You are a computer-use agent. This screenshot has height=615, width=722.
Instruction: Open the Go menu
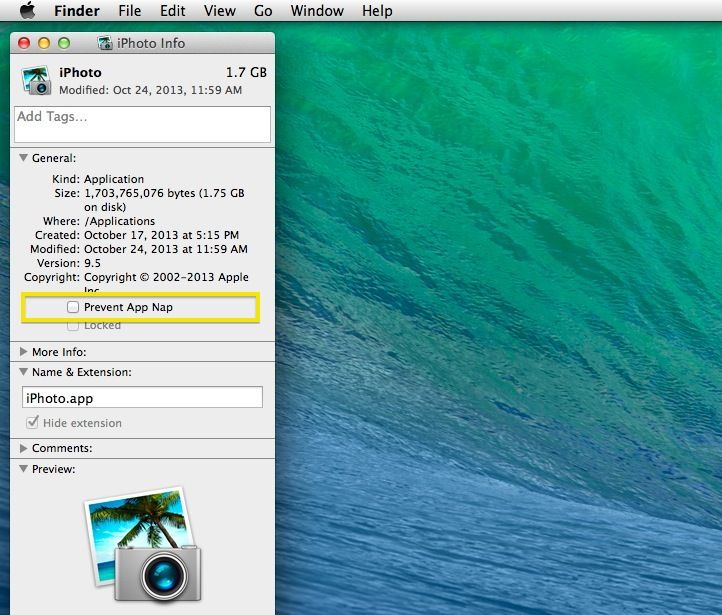coord(263,11)
